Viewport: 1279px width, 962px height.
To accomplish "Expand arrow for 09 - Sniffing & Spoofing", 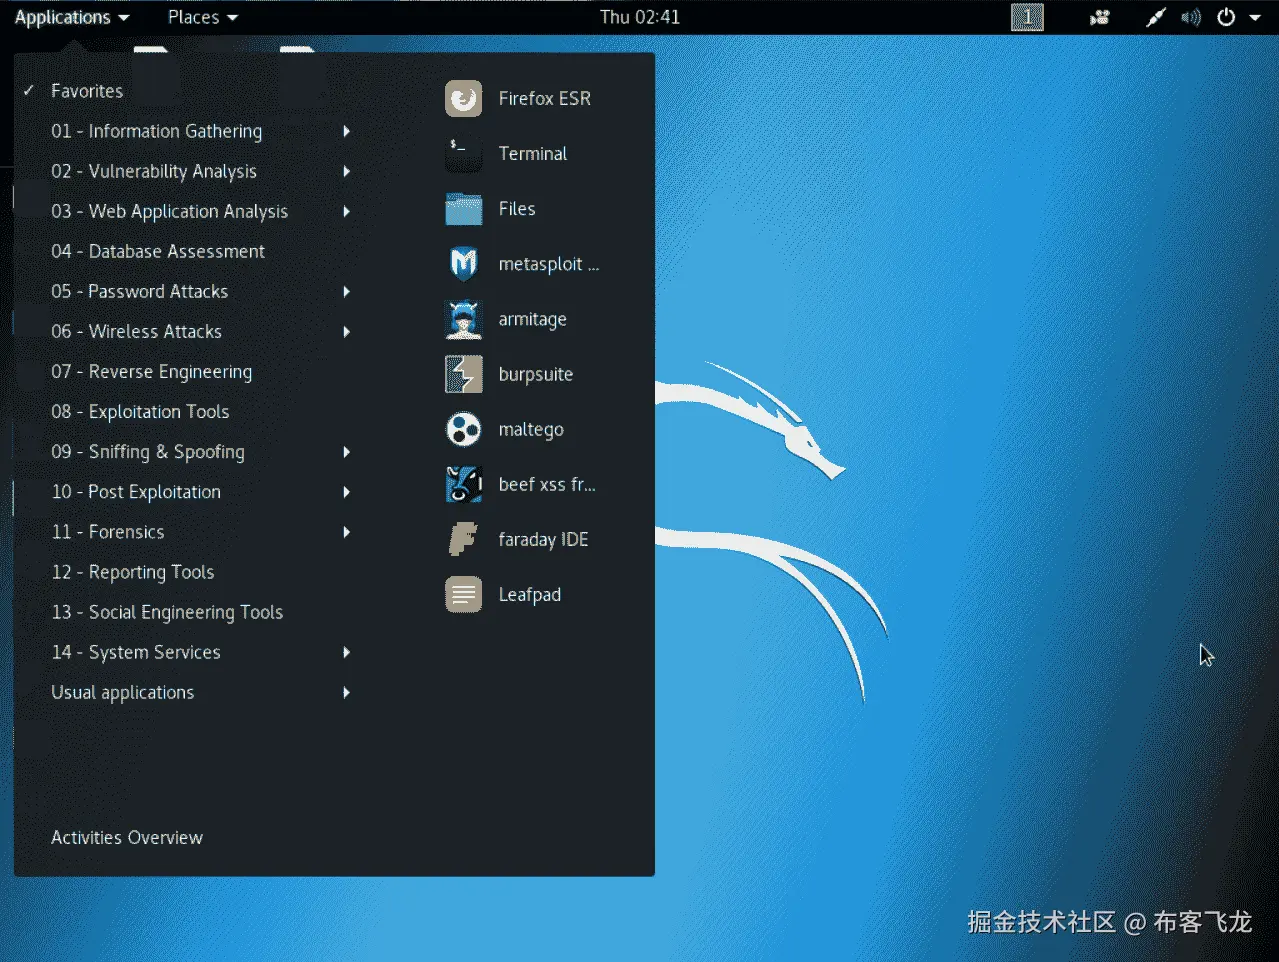I will (347, 452).
